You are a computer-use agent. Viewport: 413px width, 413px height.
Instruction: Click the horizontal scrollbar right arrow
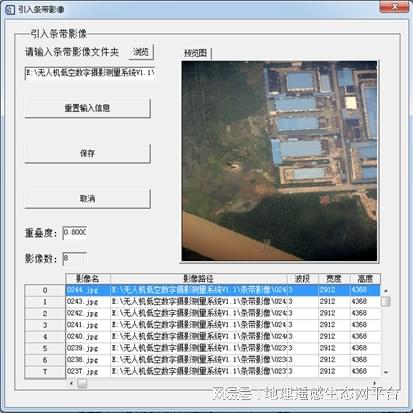[375, 383]
